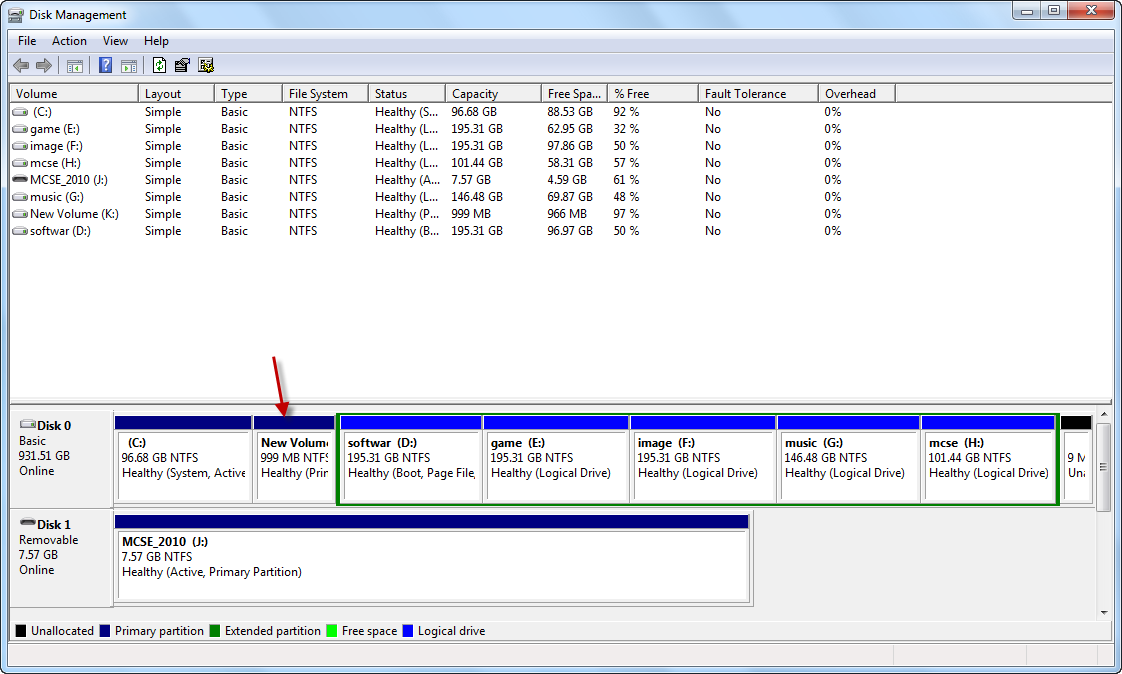Viewport: 1122px width, 674px height.
Task: Sort volumes by the Capacity column header
Action: 475,94
